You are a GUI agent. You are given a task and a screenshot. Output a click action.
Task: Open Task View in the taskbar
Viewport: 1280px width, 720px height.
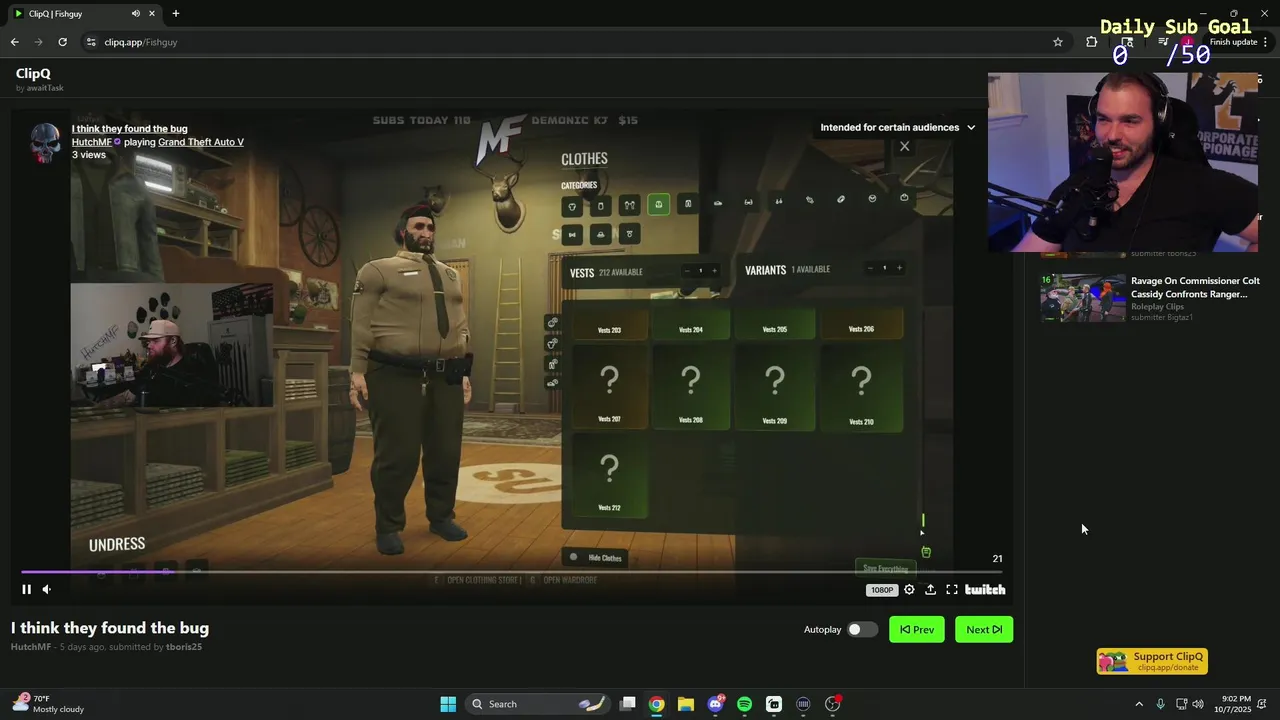pyautogui.click(x=628, y=704)
